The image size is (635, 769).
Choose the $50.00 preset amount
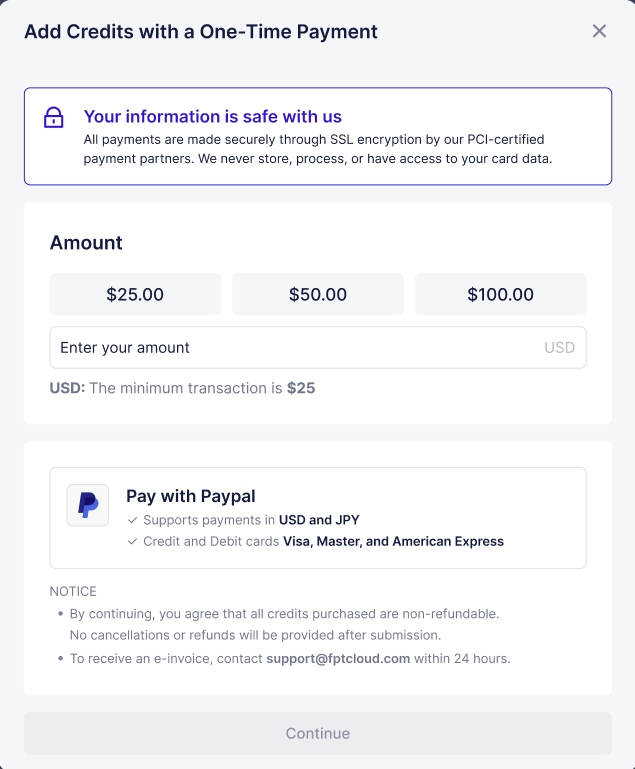pos(318,295)
